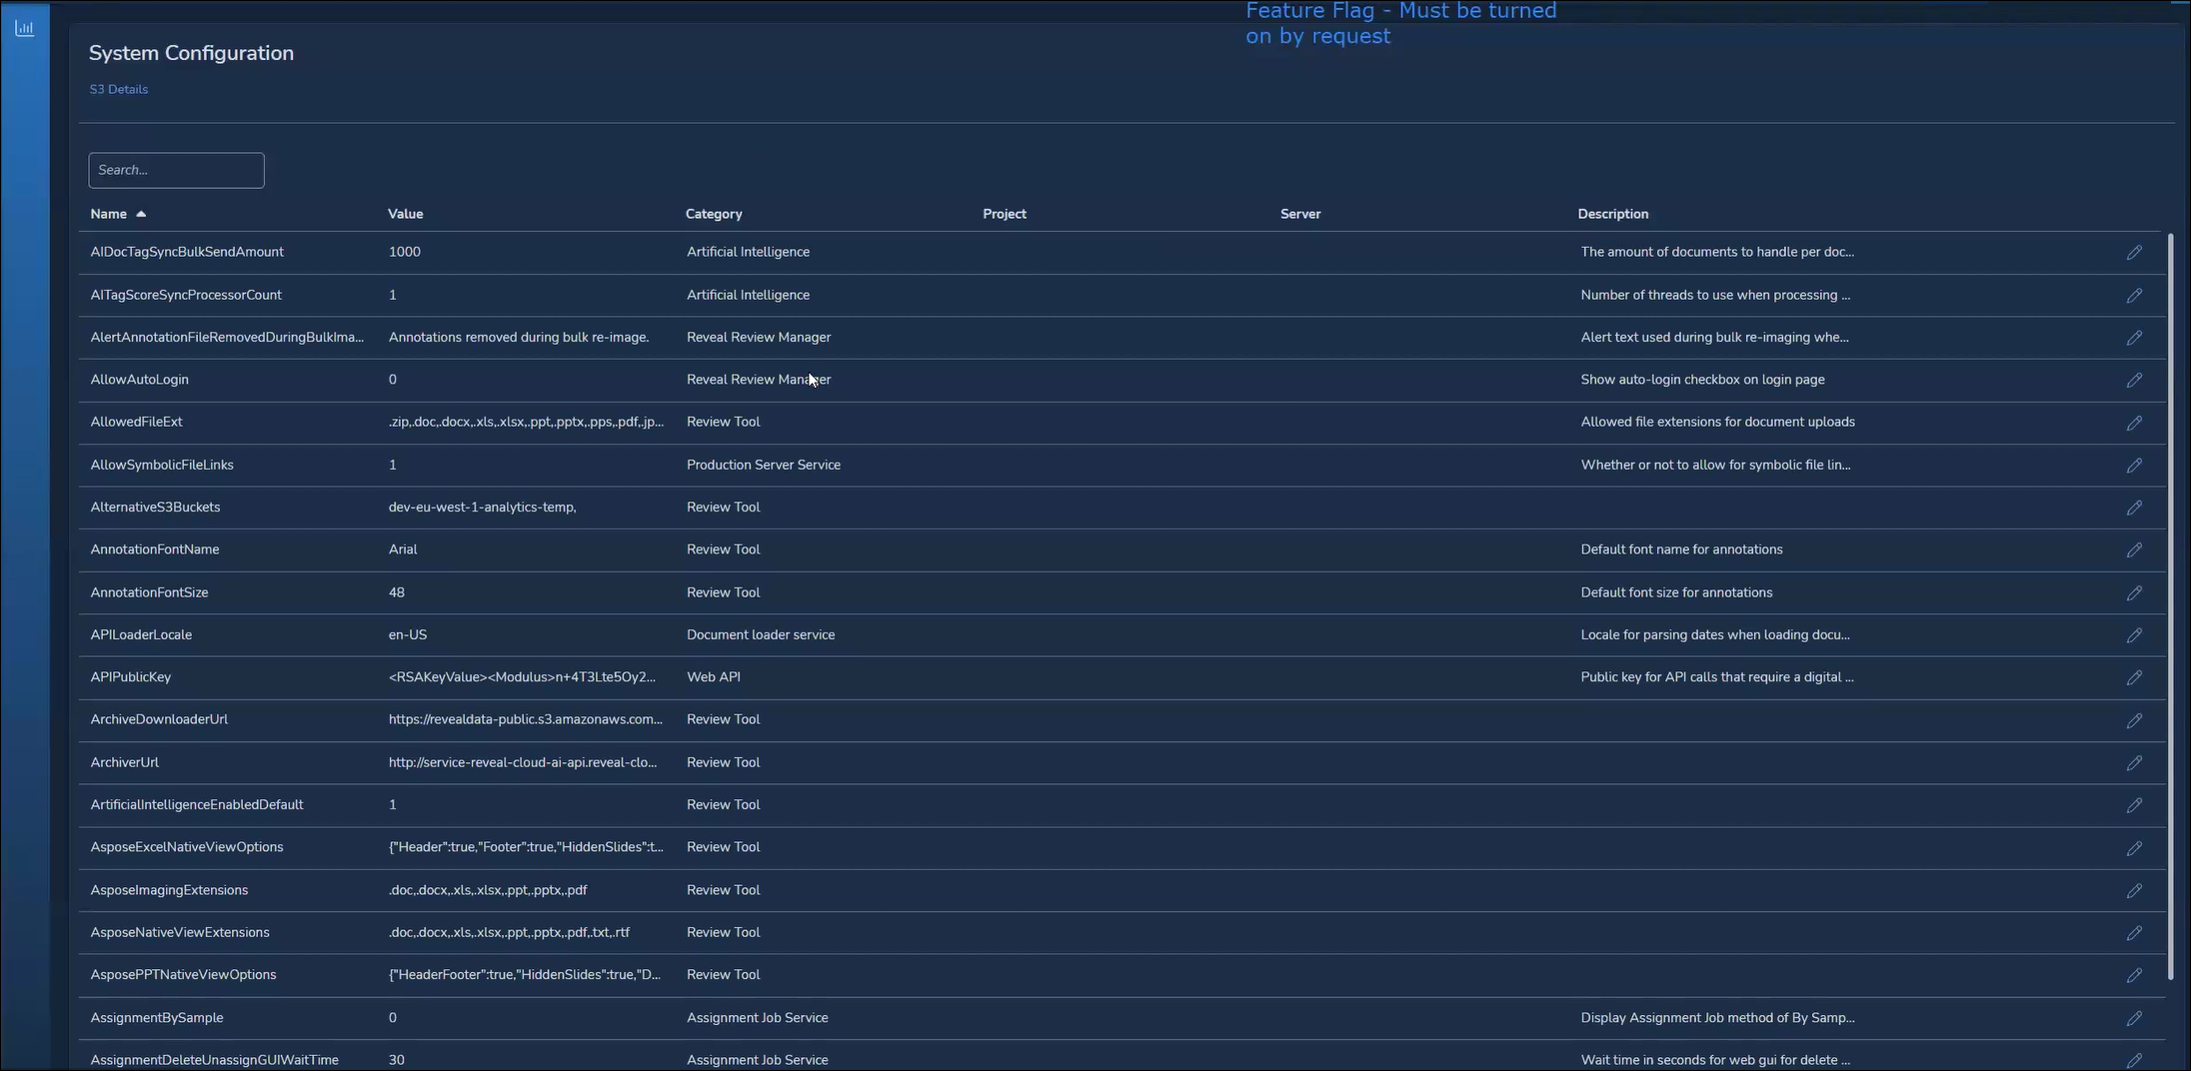Edit the AlternativeS3Buckets setting
This screenshot has height=1071, width=2191.
pyautogui.click(x=2134, y=508)
